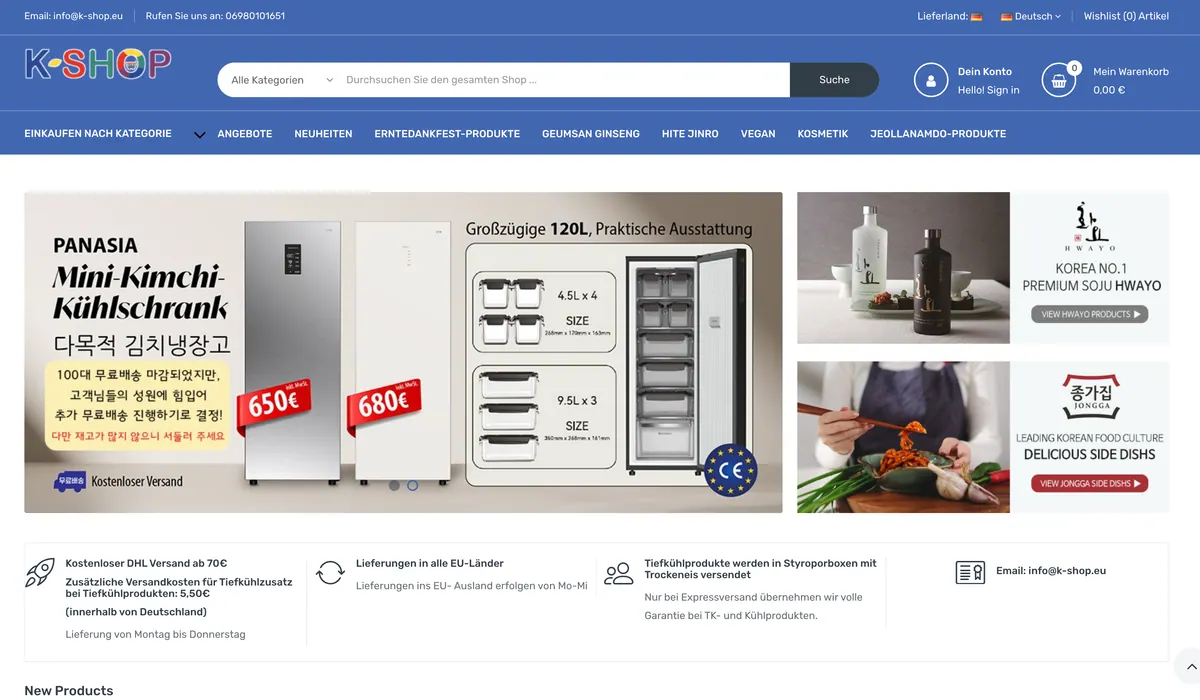This screenshot has width=1200, height=700.
Task: Click the K-SHOP logo
Action: point(98,65)
